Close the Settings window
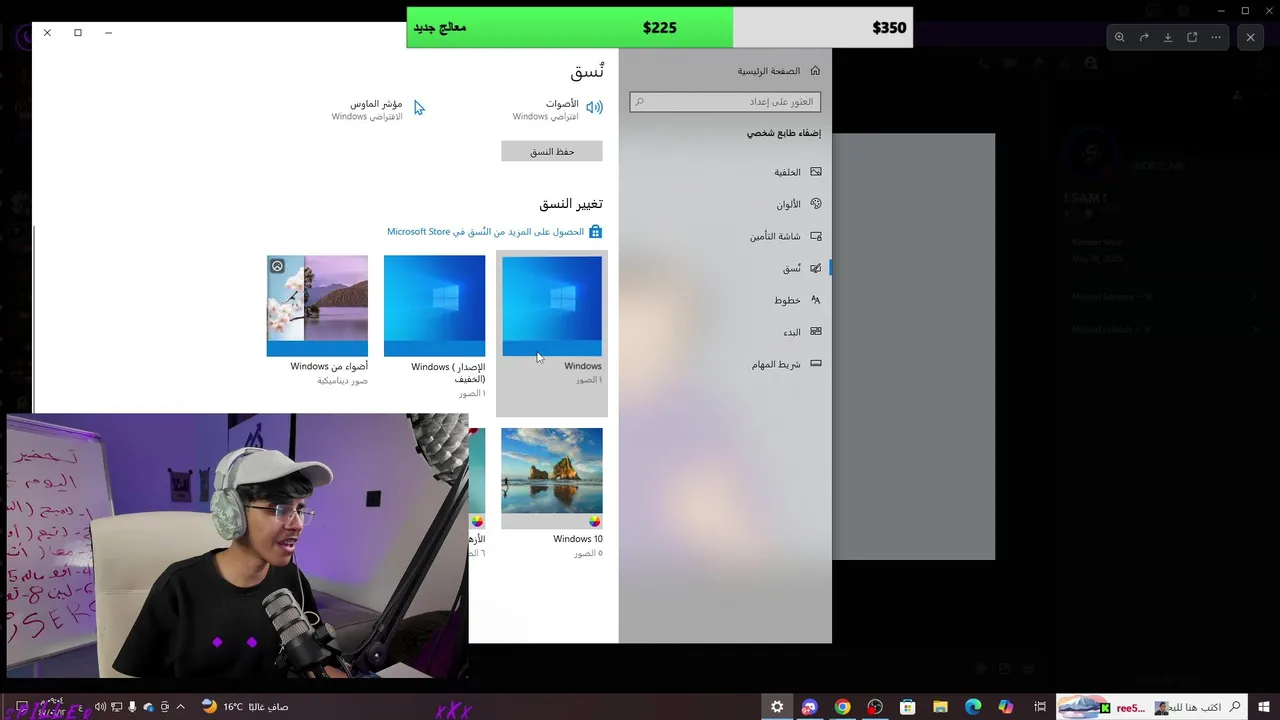The width and height of the screenshot is (1280, 720). [x=47, y=33]
